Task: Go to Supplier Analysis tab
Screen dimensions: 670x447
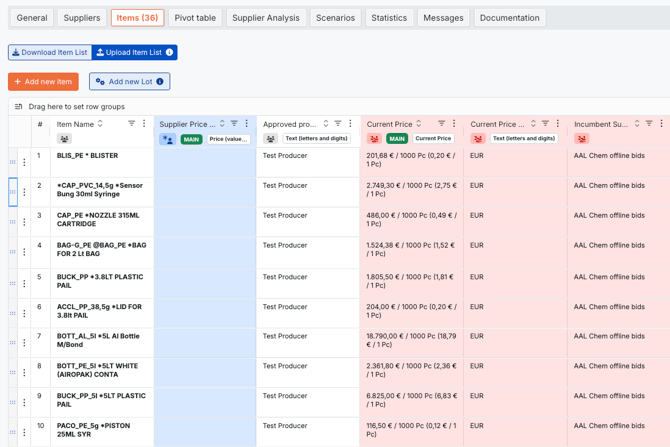Action: [266, 18]
